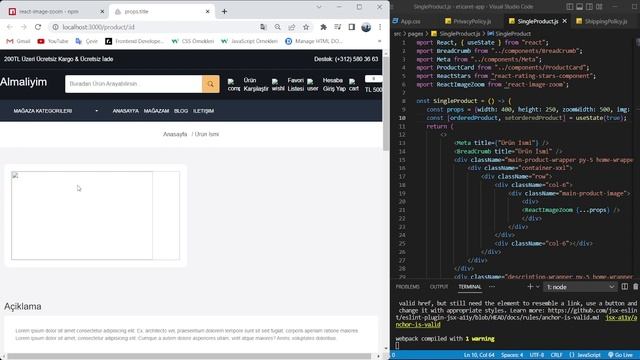Viewport: 640px width, 360px height.
Task: Open a new Chrome tab
Action: coord(224,11)
